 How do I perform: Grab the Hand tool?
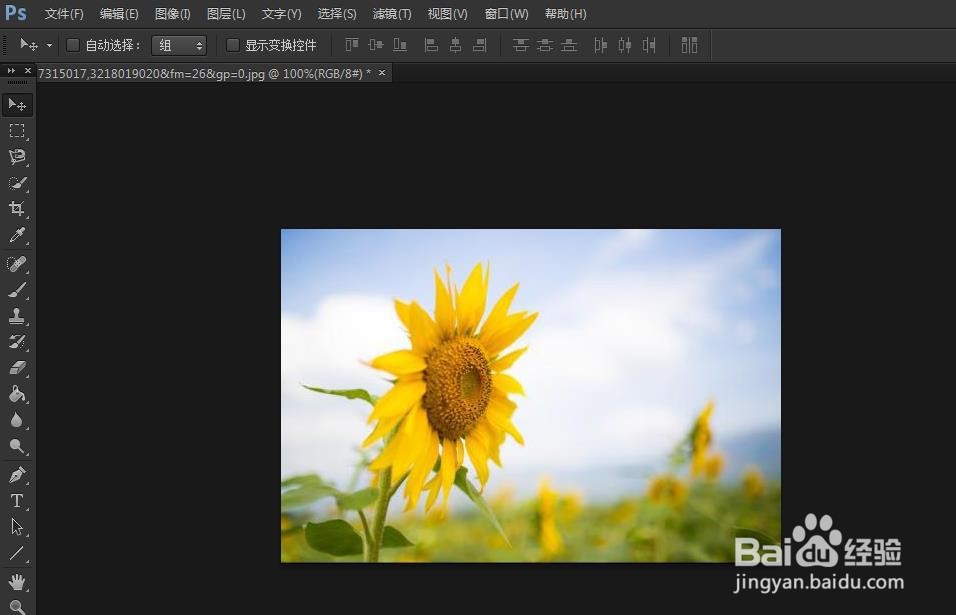tap(16, 579)
